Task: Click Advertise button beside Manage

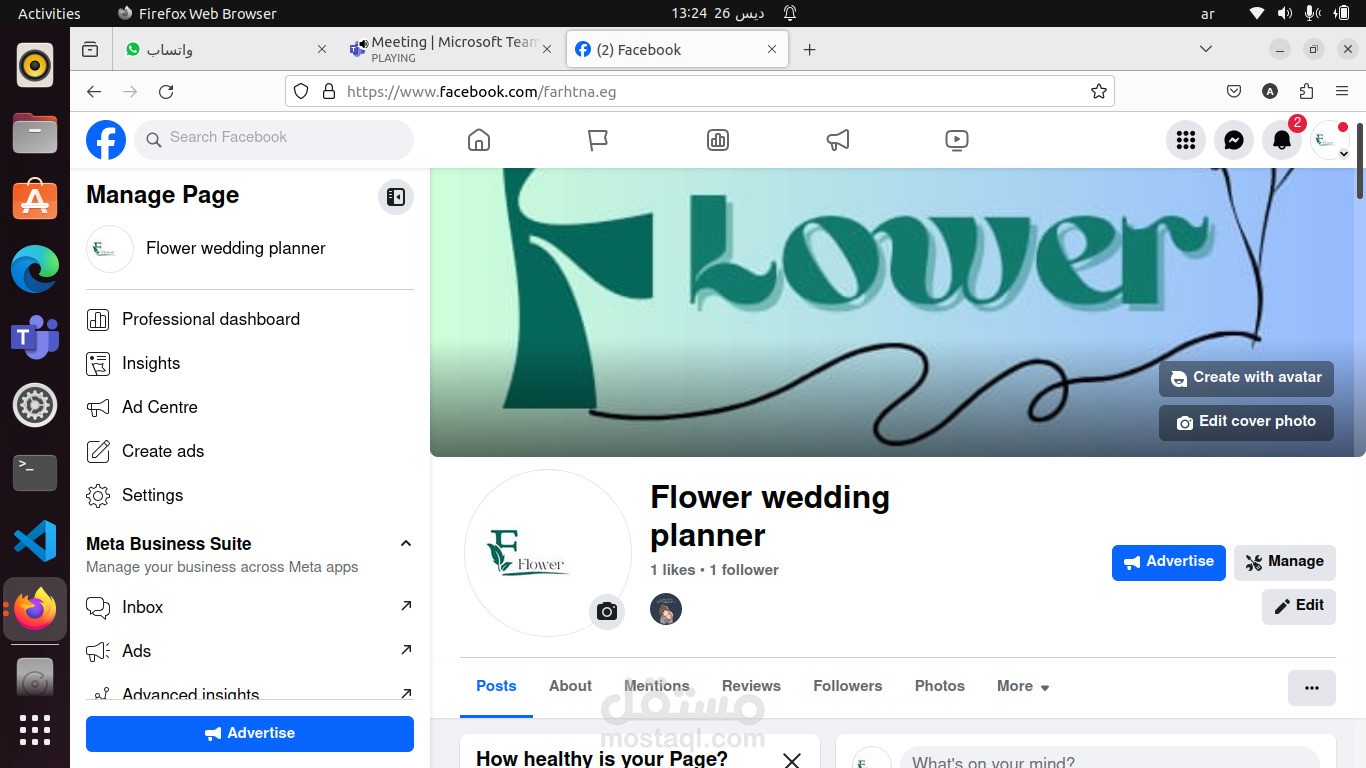Action: point(1169,562)
